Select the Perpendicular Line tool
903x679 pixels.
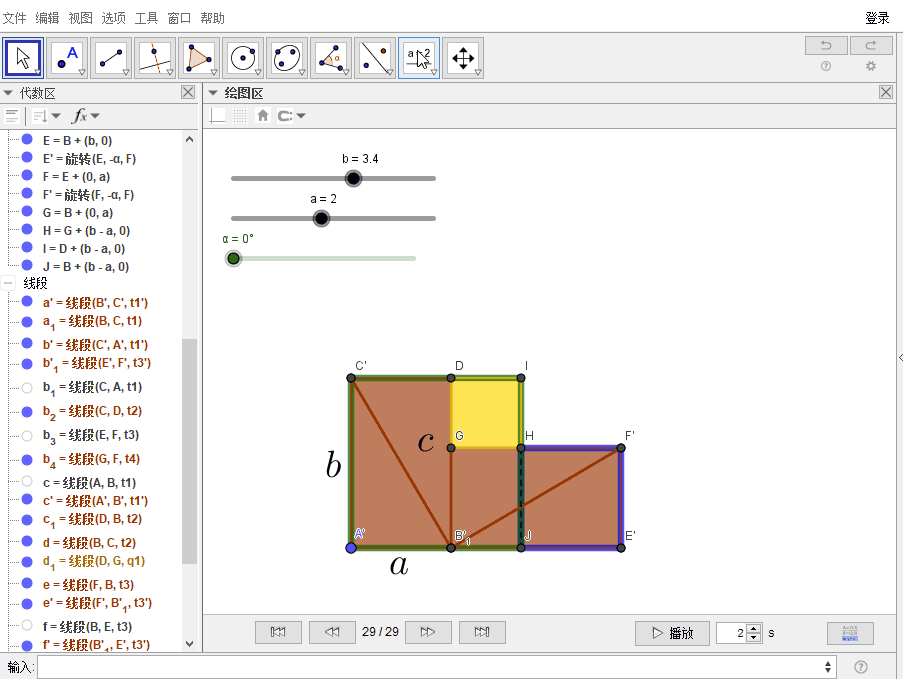point(155,58)
